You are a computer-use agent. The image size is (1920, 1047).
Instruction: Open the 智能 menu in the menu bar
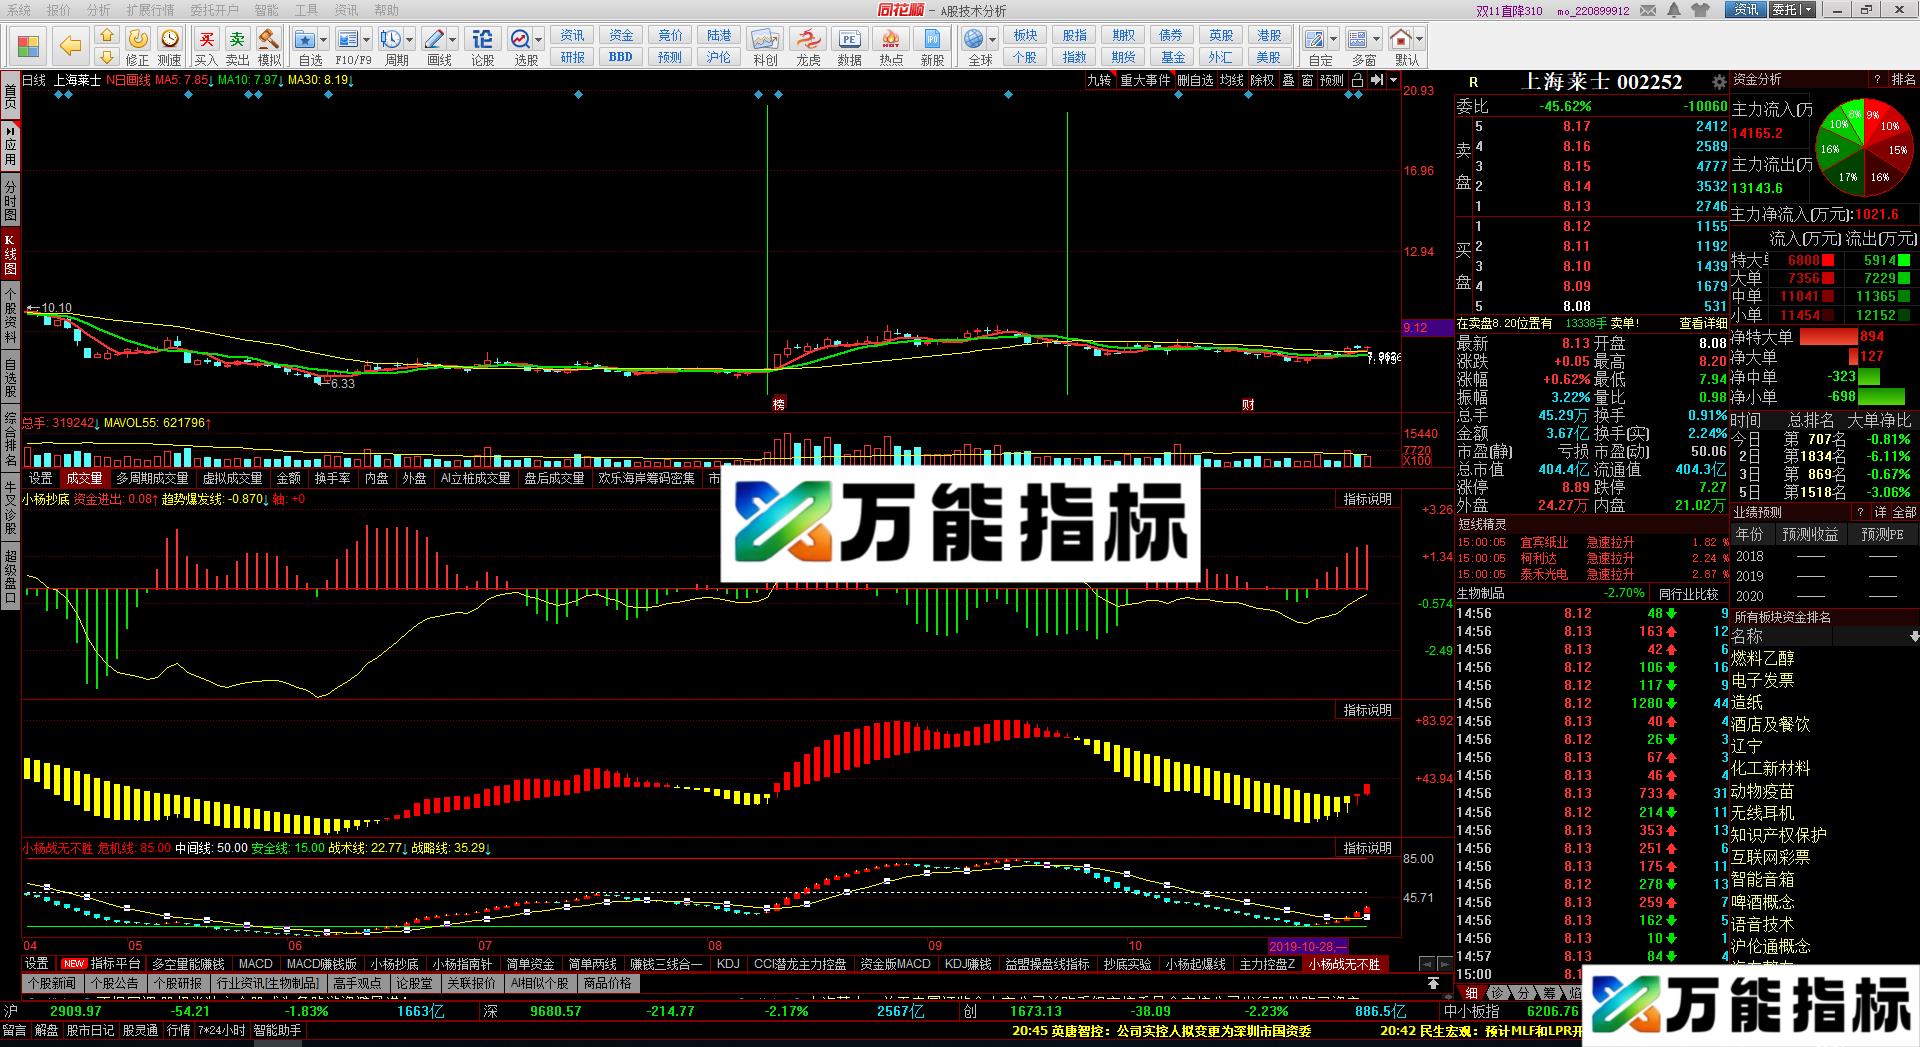pyautogui.click(x=266, y=10)
